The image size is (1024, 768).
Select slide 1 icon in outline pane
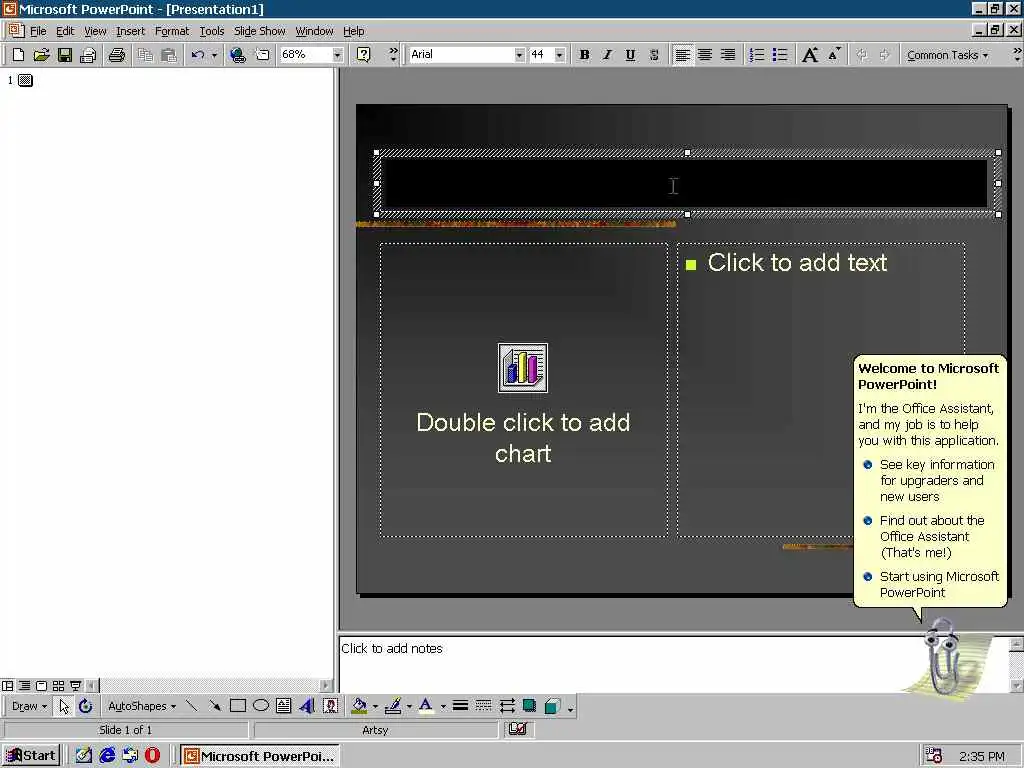[25, 80]
